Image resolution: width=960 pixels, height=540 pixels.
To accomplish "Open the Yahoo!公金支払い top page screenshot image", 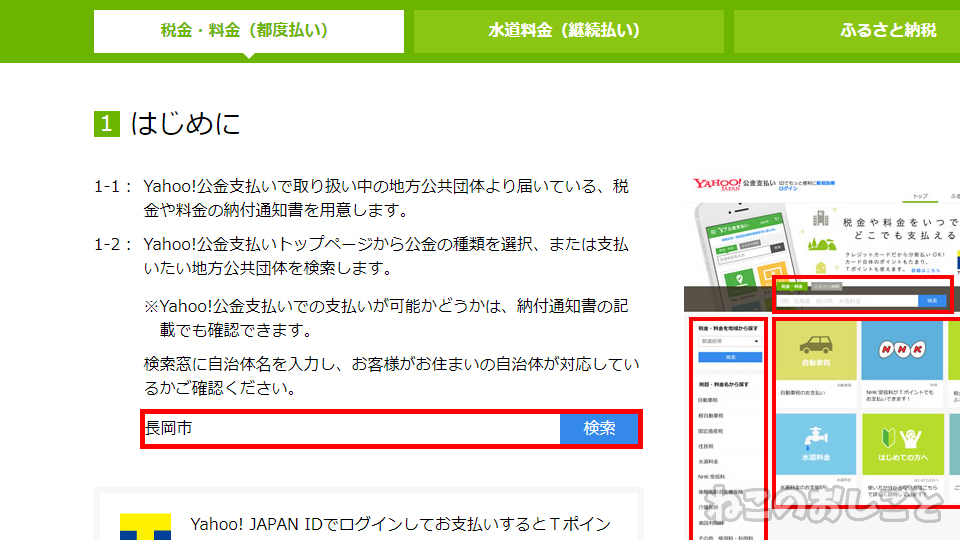I will (x=822, y=358).
